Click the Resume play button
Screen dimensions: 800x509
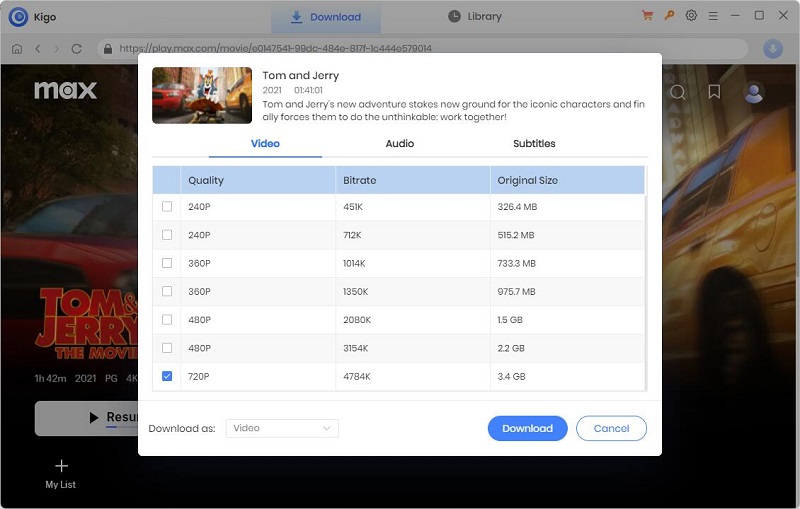(x=87, y=418)
